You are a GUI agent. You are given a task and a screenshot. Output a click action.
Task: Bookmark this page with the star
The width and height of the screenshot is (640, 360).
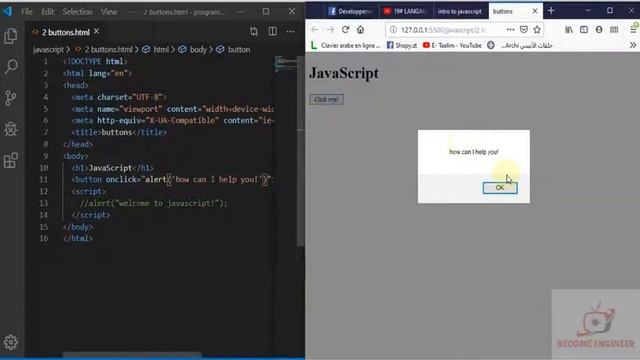coord(537,30)
